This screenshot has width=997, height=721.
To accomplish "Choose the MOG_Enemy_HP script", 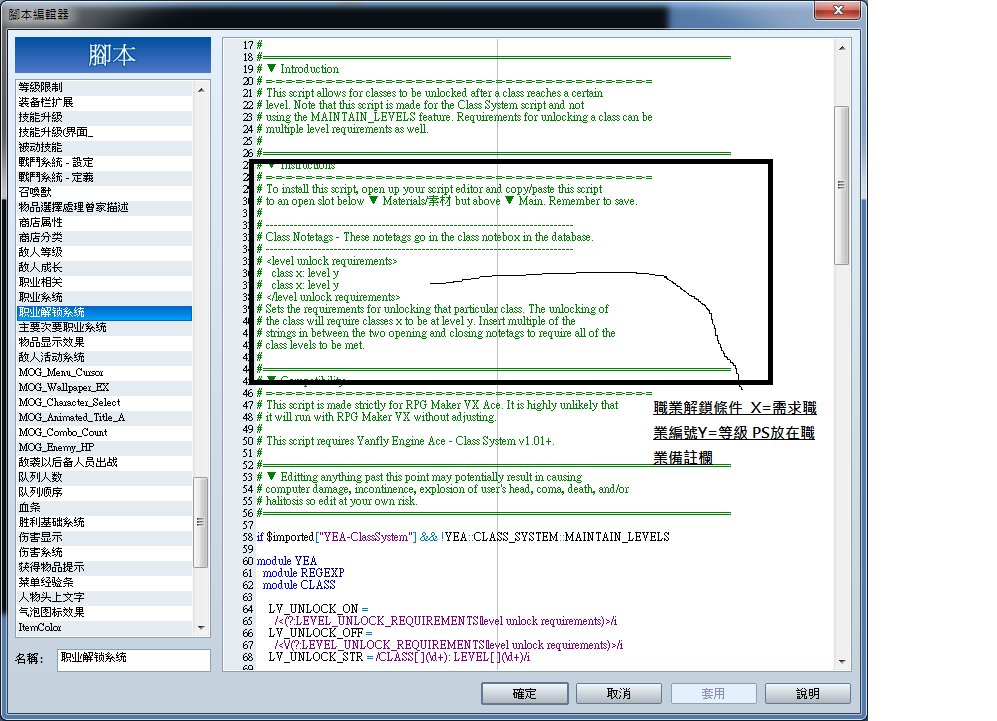I will (104, 448).
